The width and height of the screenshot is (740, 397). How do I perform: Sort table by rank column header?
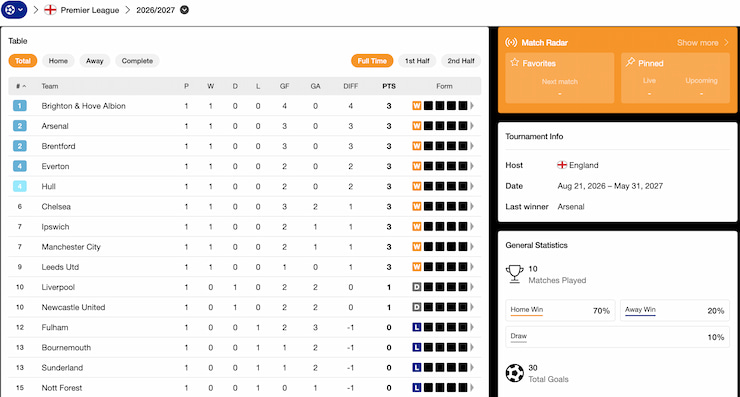pos(21,86)
